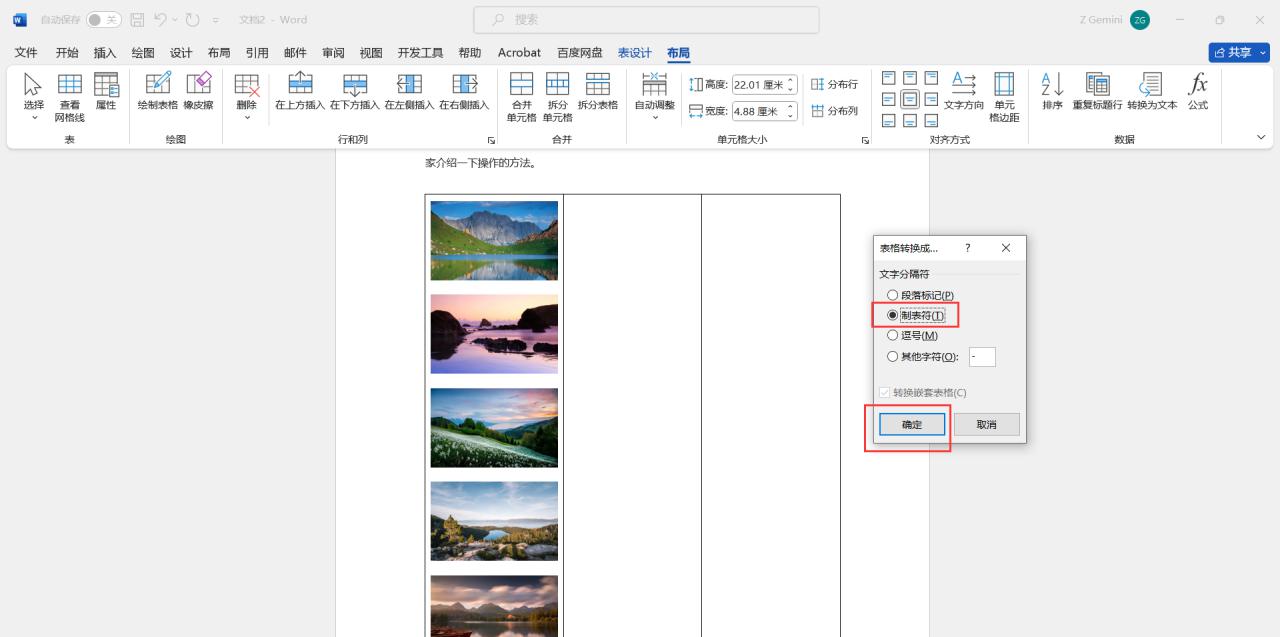
Task: Click 转换为文本 convert to text
Action: pos(1152,92)
